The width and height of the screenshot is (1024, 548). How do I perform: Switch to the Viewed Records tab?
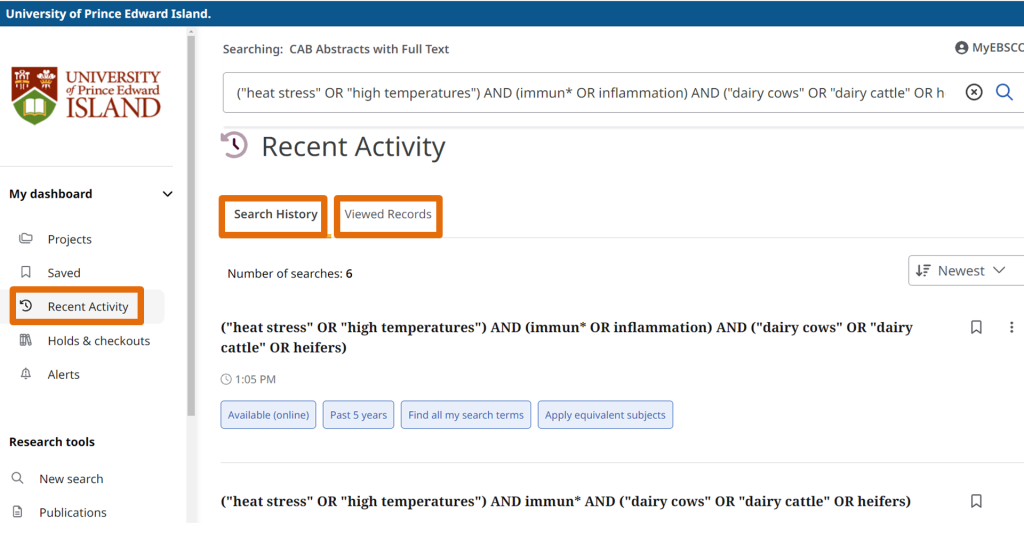388,215
